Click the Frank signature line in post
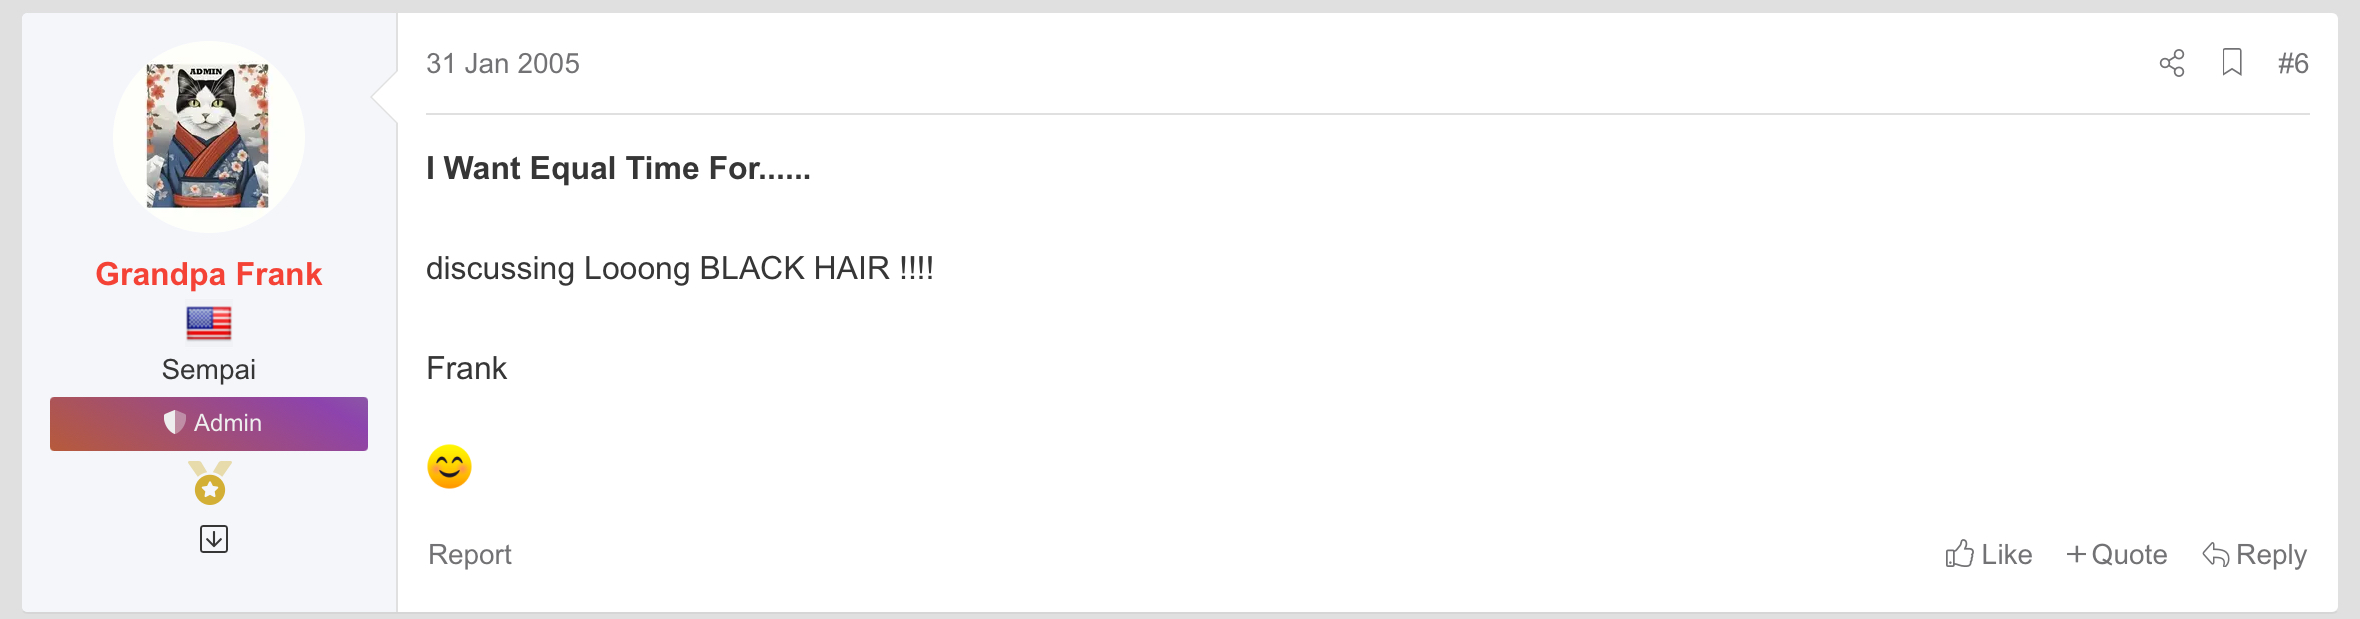This screenshot has width=2360, height=619. coord(467,368)
